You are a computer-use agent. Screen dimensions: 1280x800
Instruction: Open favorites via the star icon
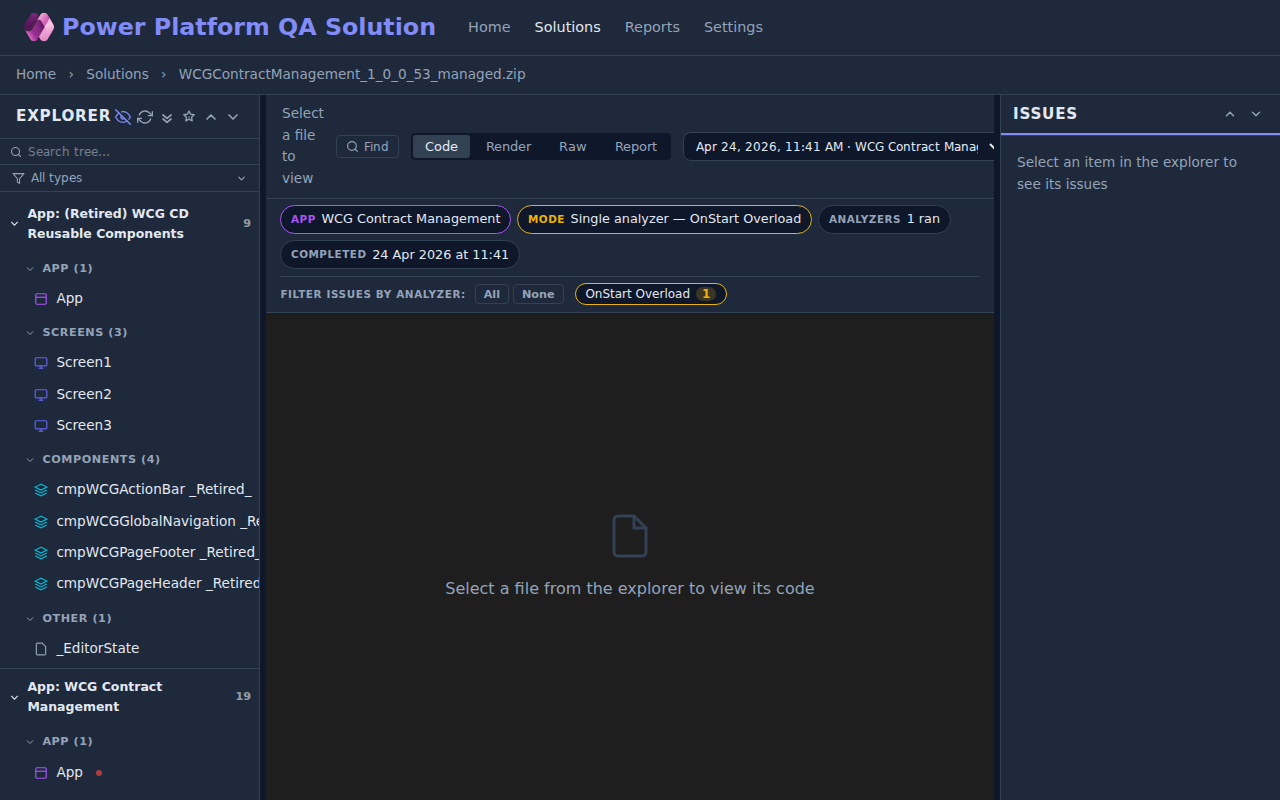coord(189,117)
